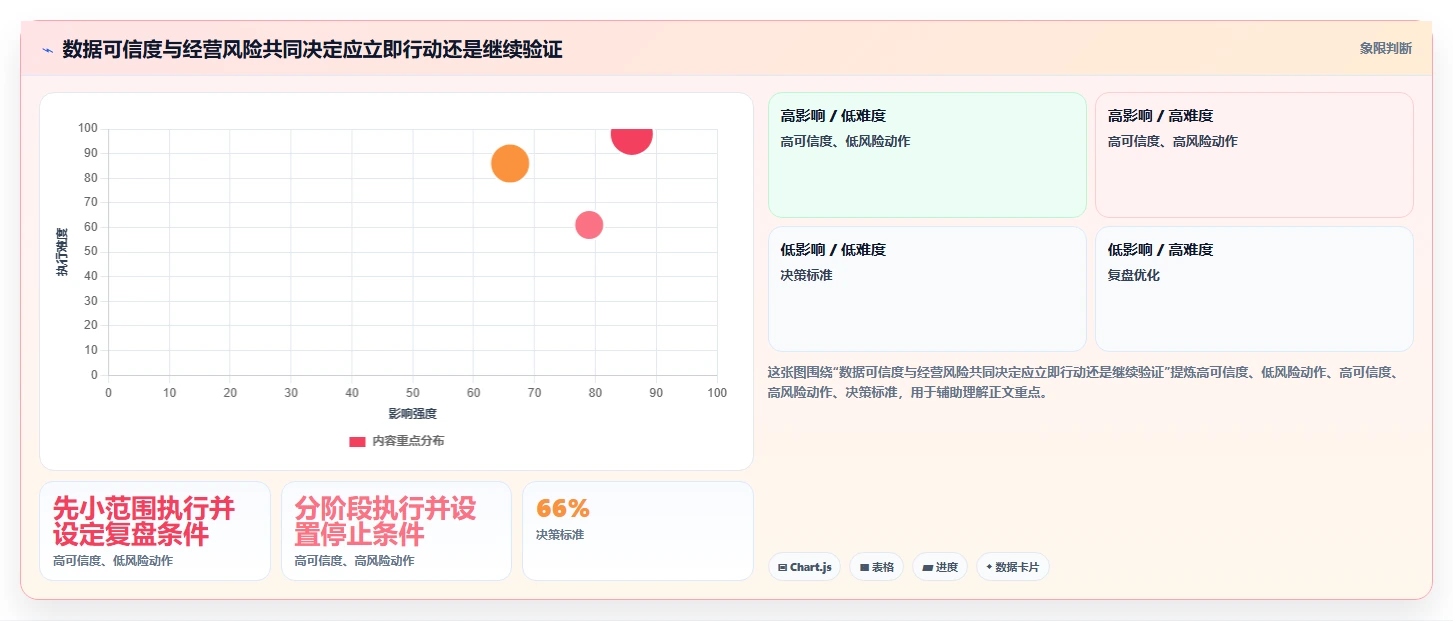Click the 决策标准 caption under 66%
This screenshot has height=621, width=1453.
point(560,535)
